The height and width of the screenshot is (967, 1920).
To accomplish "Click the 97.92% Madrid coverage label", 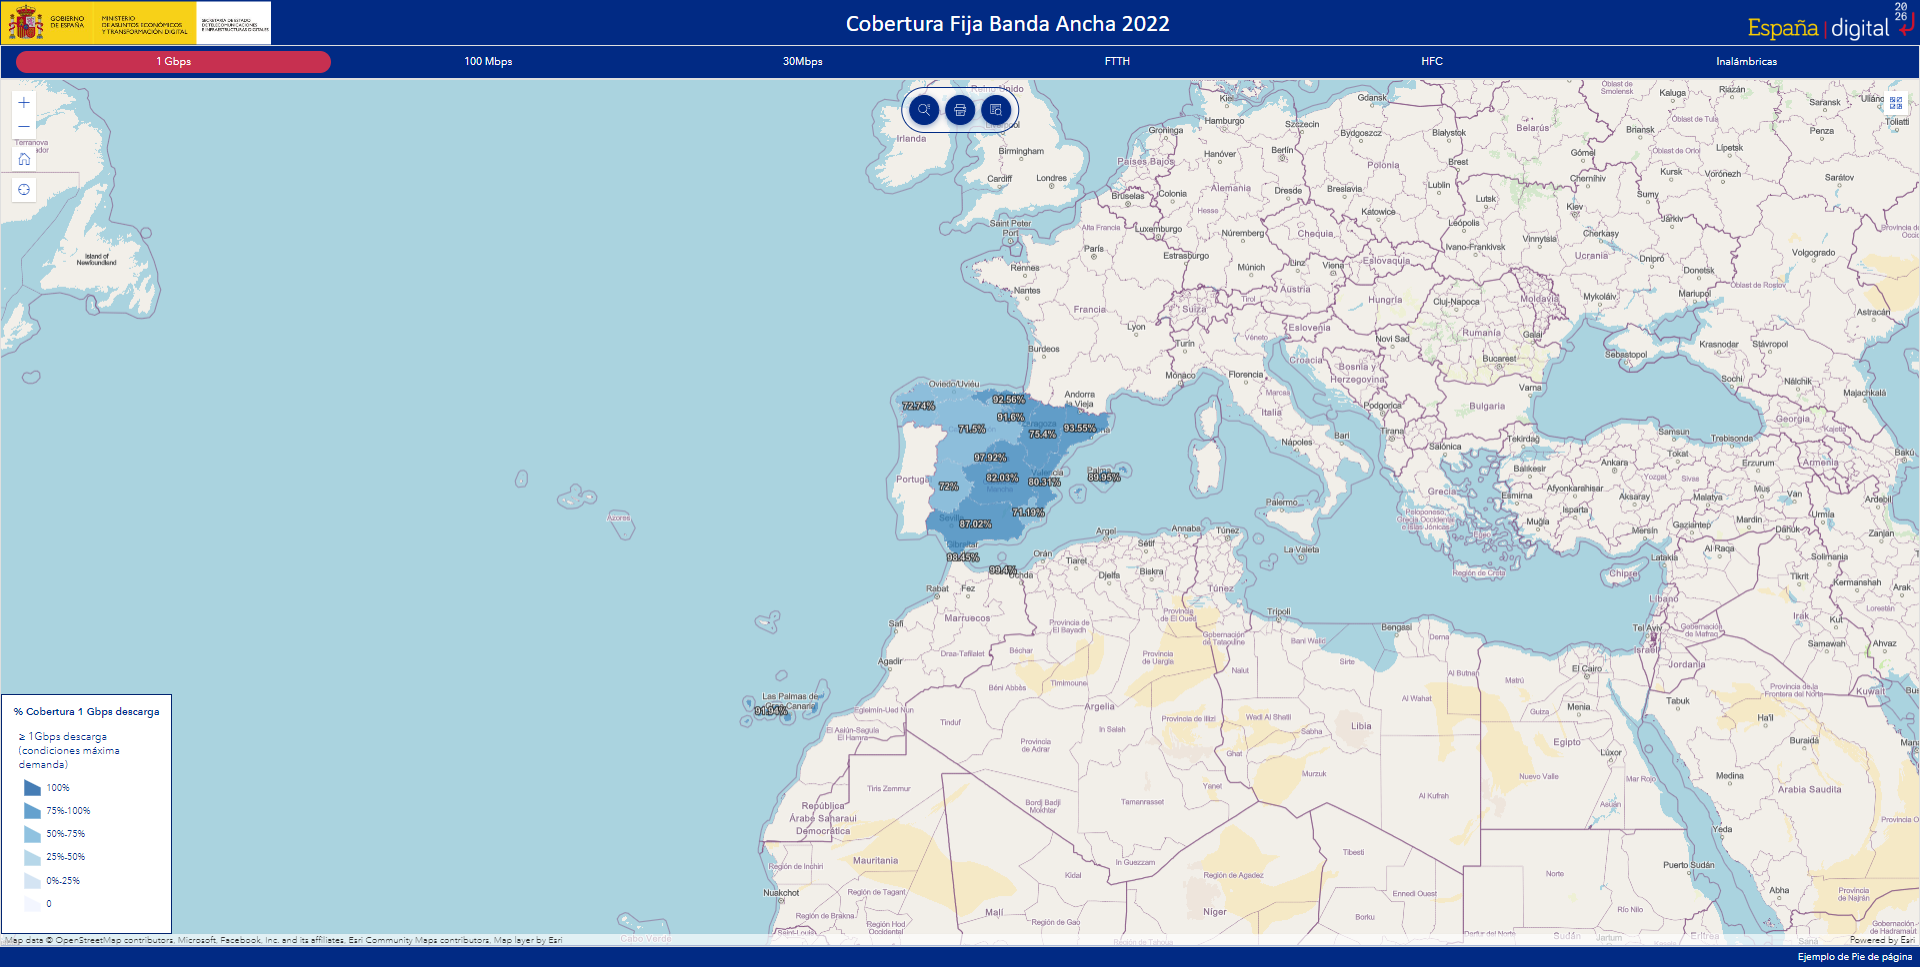I will (990, 458).
